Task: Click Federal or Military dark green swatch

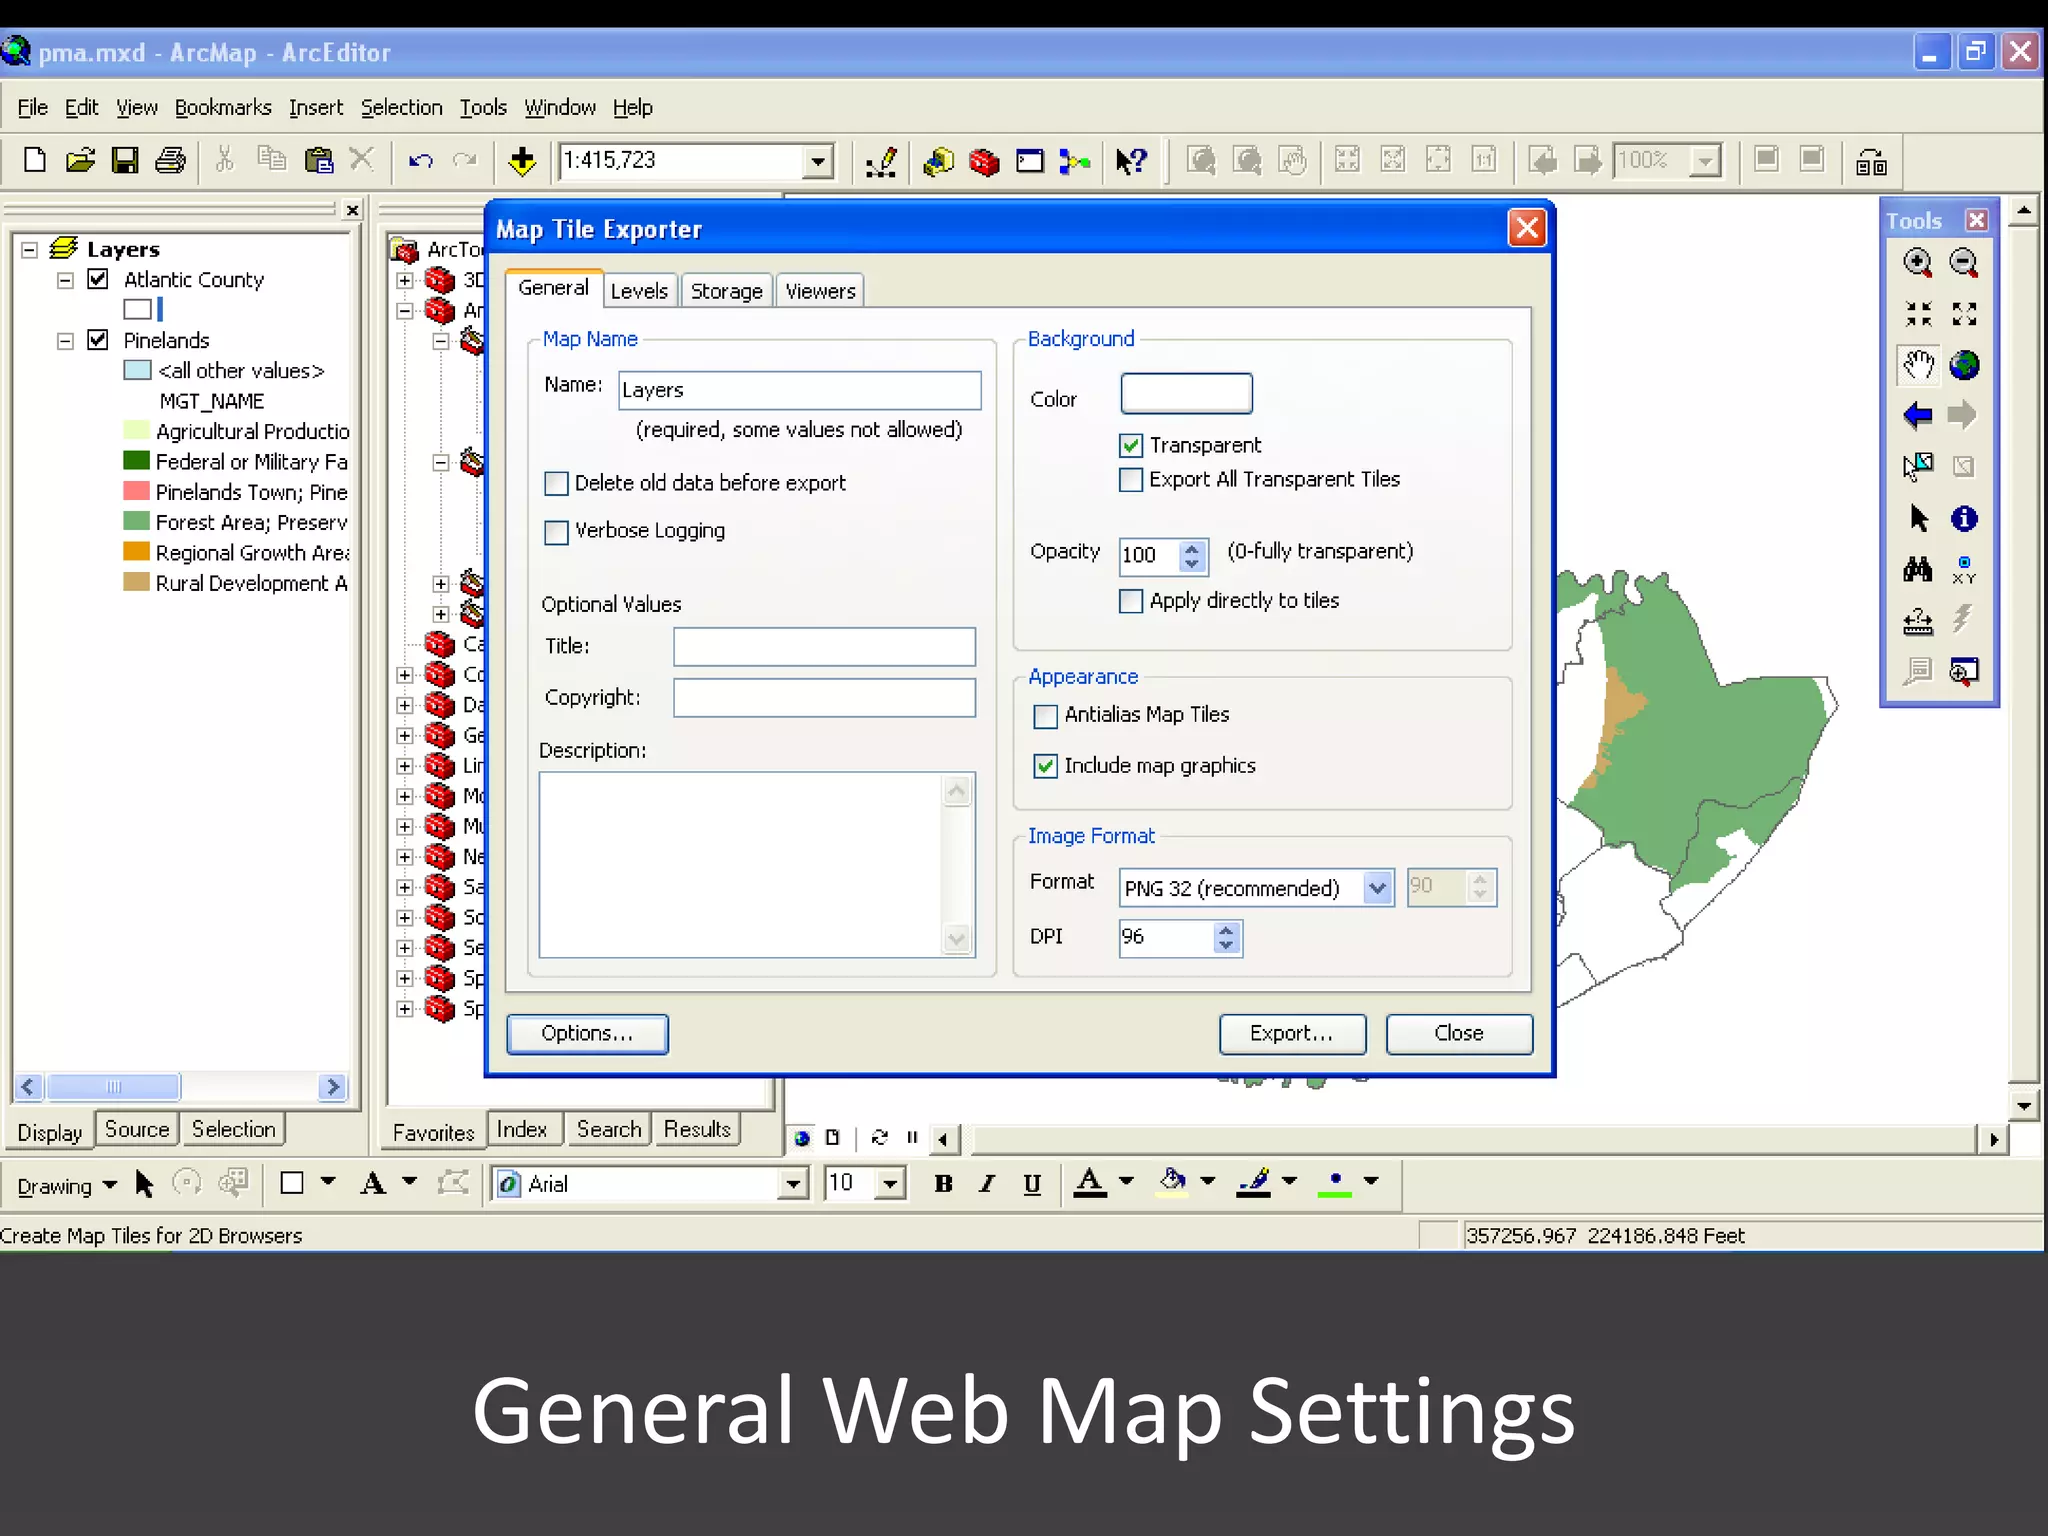Action: coord(136,461)
